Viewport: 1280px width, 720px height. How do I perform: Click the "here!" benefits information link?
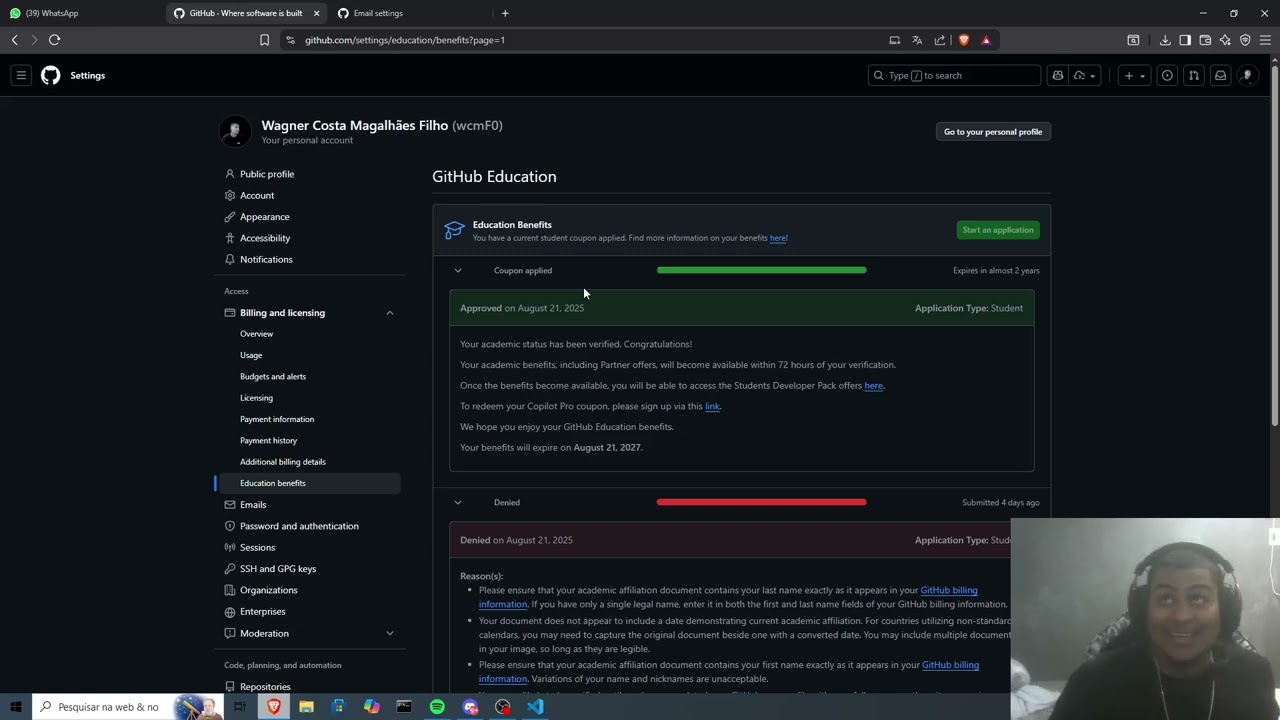click(x=779, y=238)
